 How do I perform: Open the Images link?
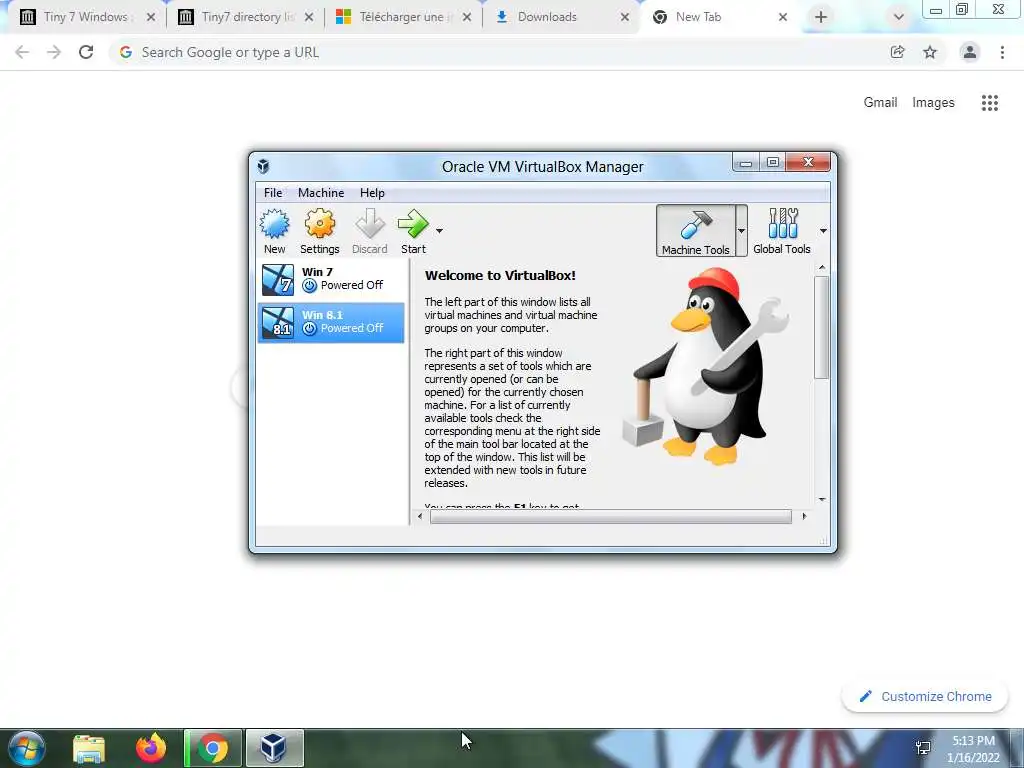click(x=933, y=103)
